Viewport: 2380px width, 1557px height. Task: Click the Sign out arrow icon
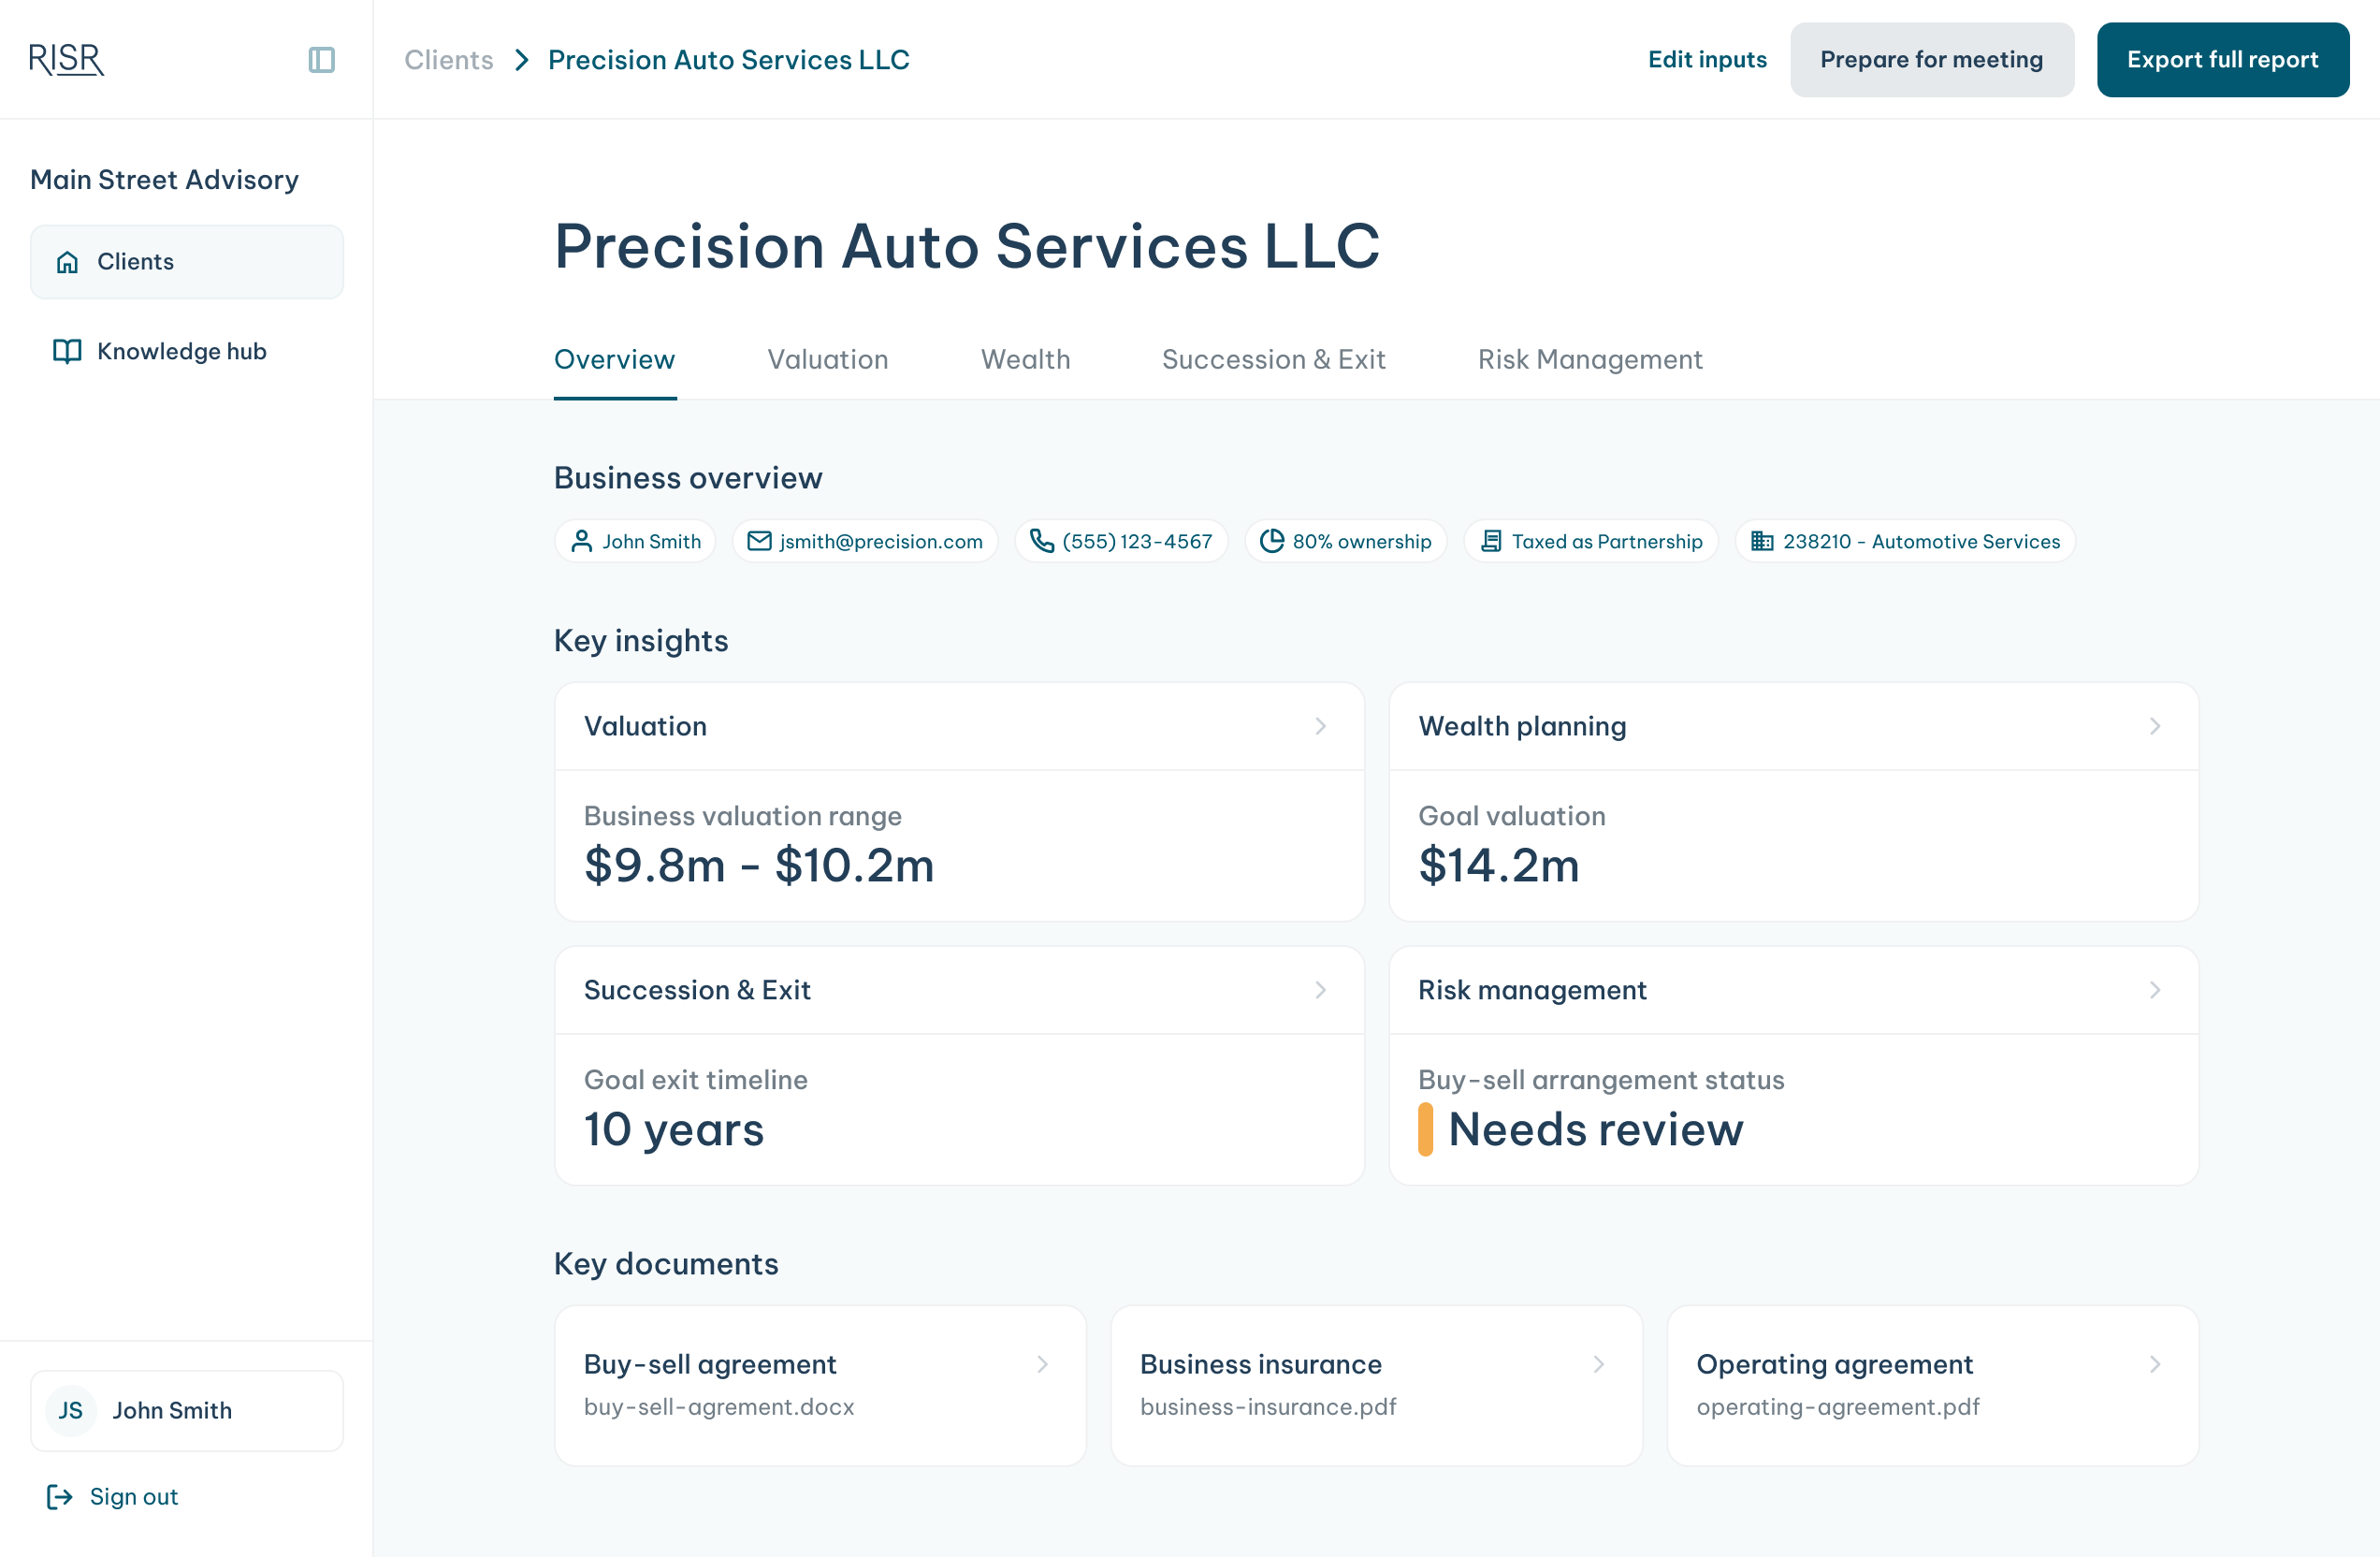point(60,1496)
